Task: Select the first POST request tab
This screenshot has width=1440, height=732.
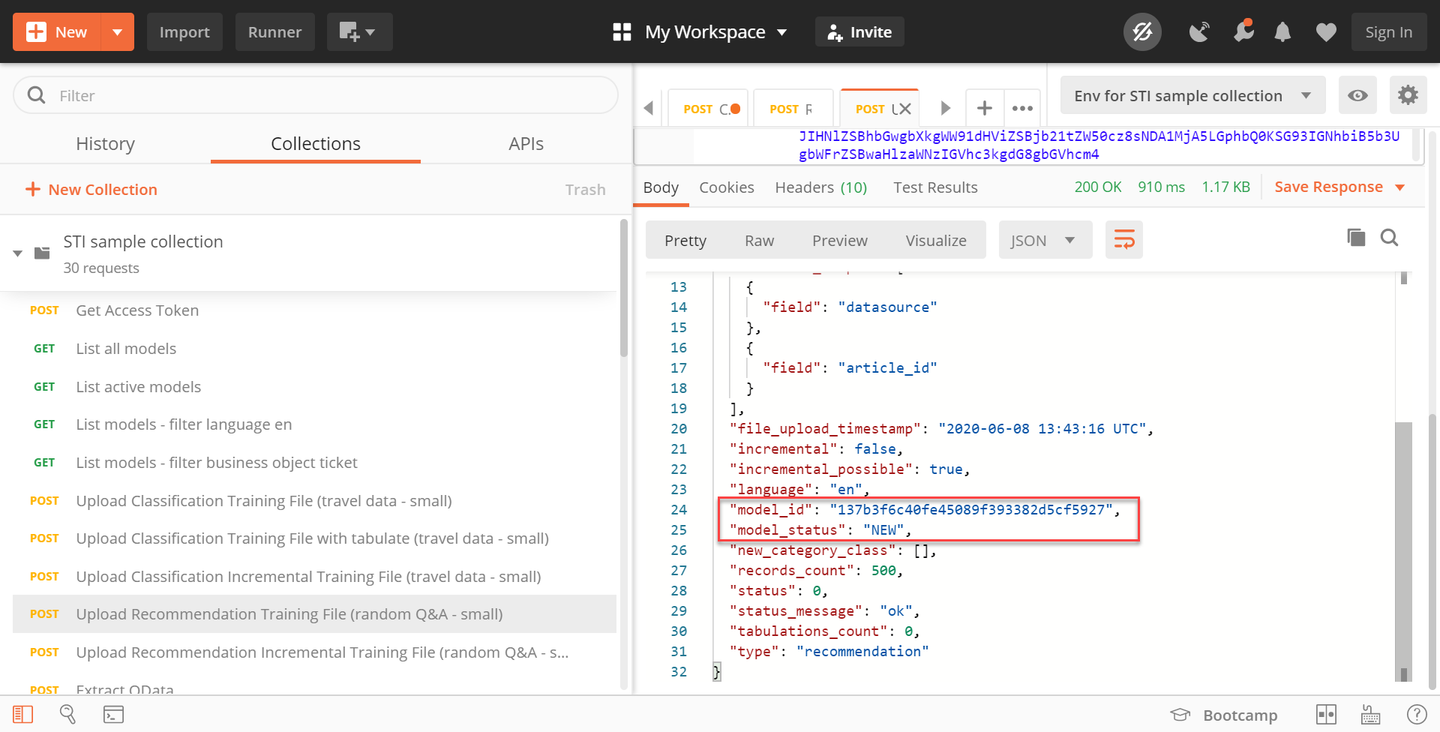Action: click(710, 108)
